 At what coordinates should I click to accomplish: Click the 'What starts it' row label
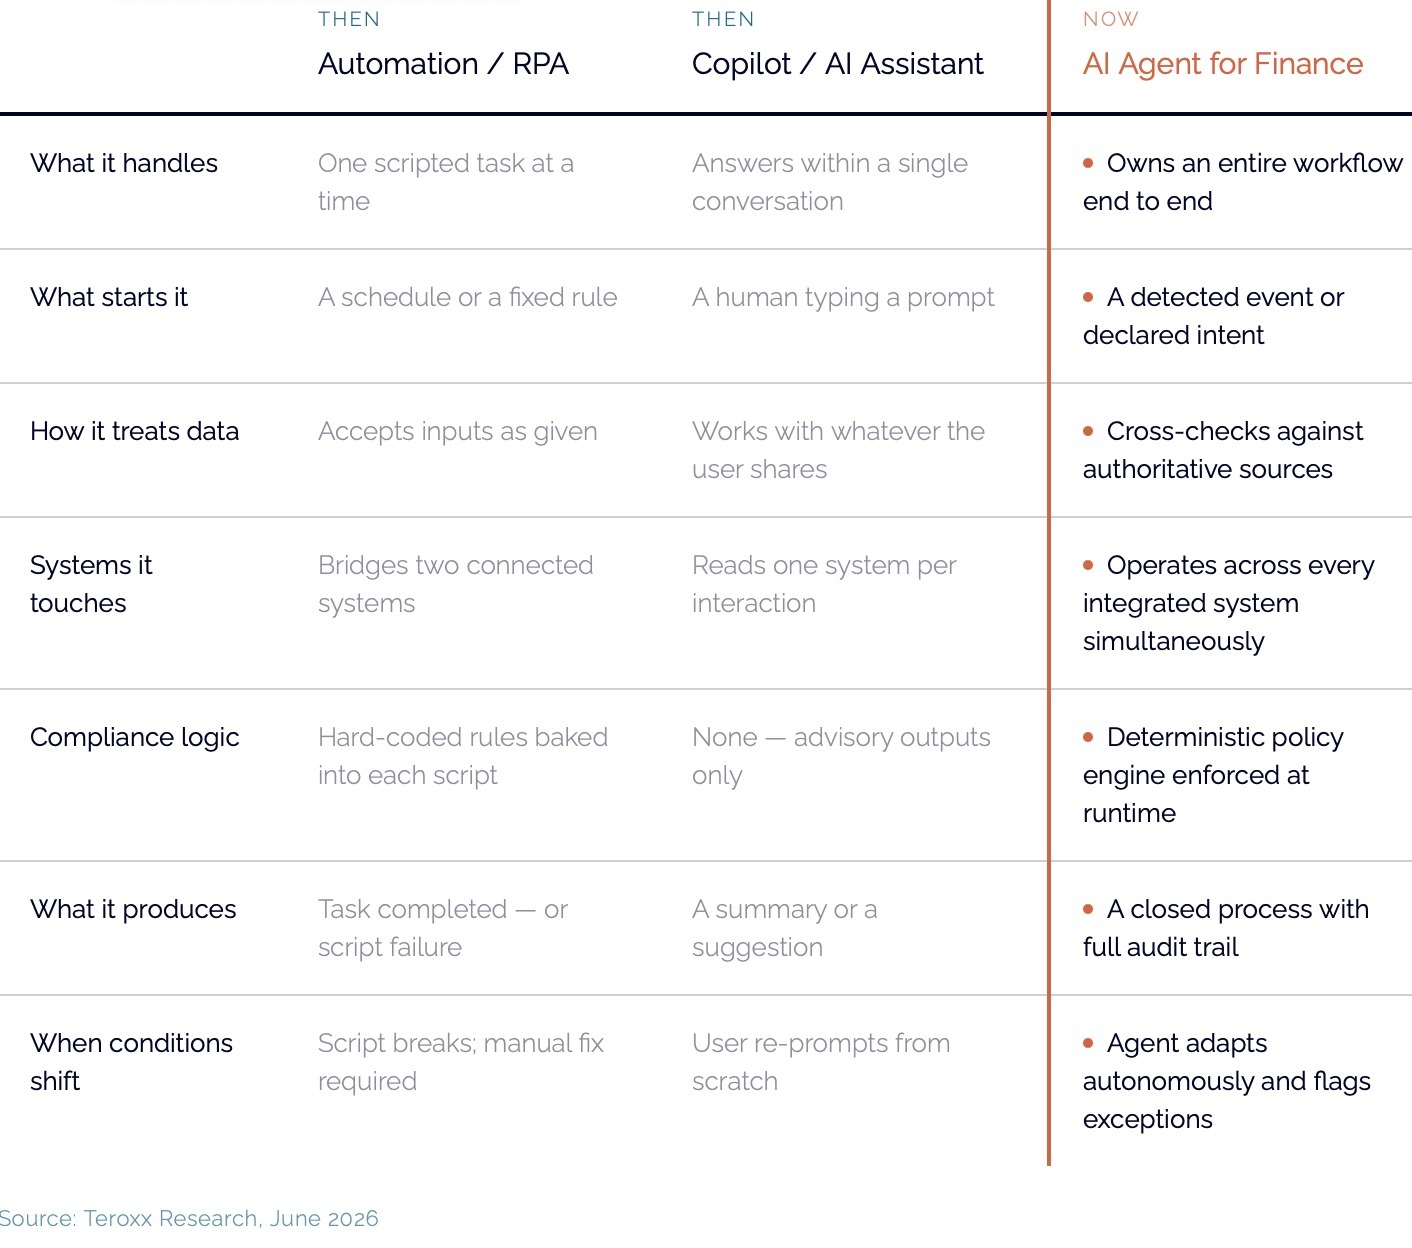click(x=109, y=297)
